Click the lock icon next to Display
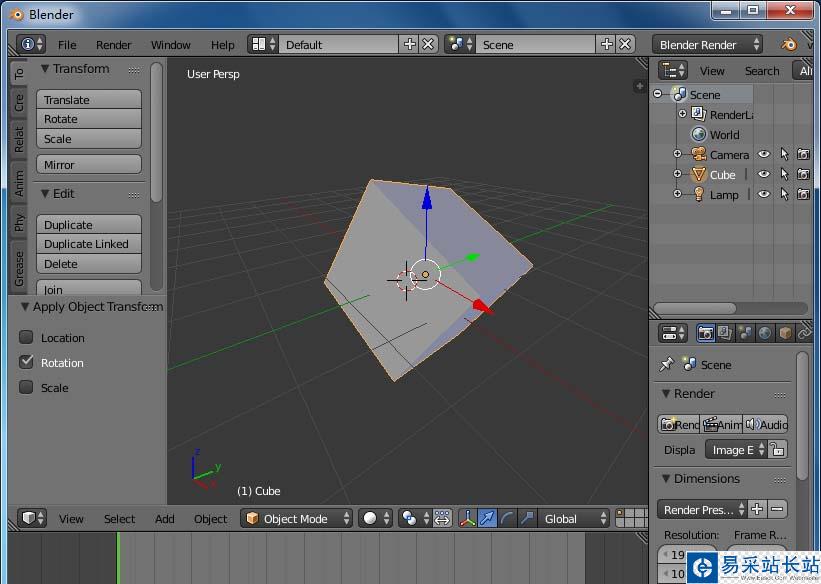 click(777, 450)
